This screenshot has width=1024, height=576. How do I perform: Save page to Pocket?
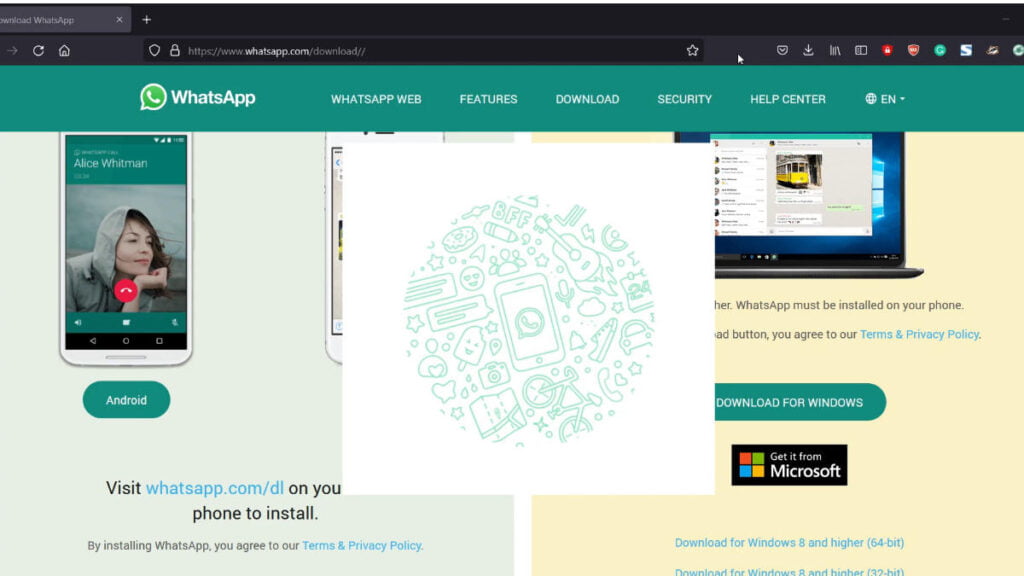tap(782, 50)
